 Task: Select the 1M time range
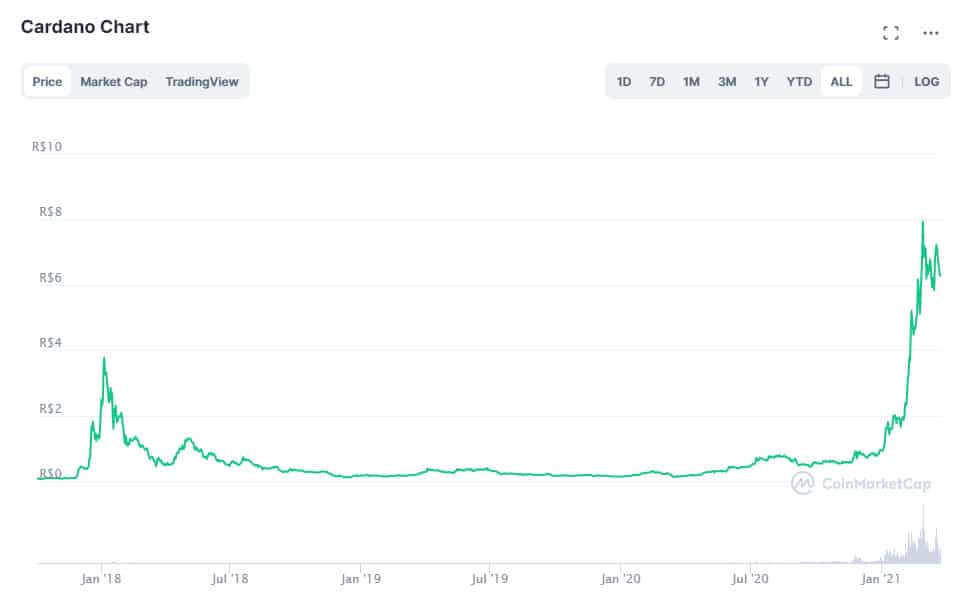tap(691, 81)
